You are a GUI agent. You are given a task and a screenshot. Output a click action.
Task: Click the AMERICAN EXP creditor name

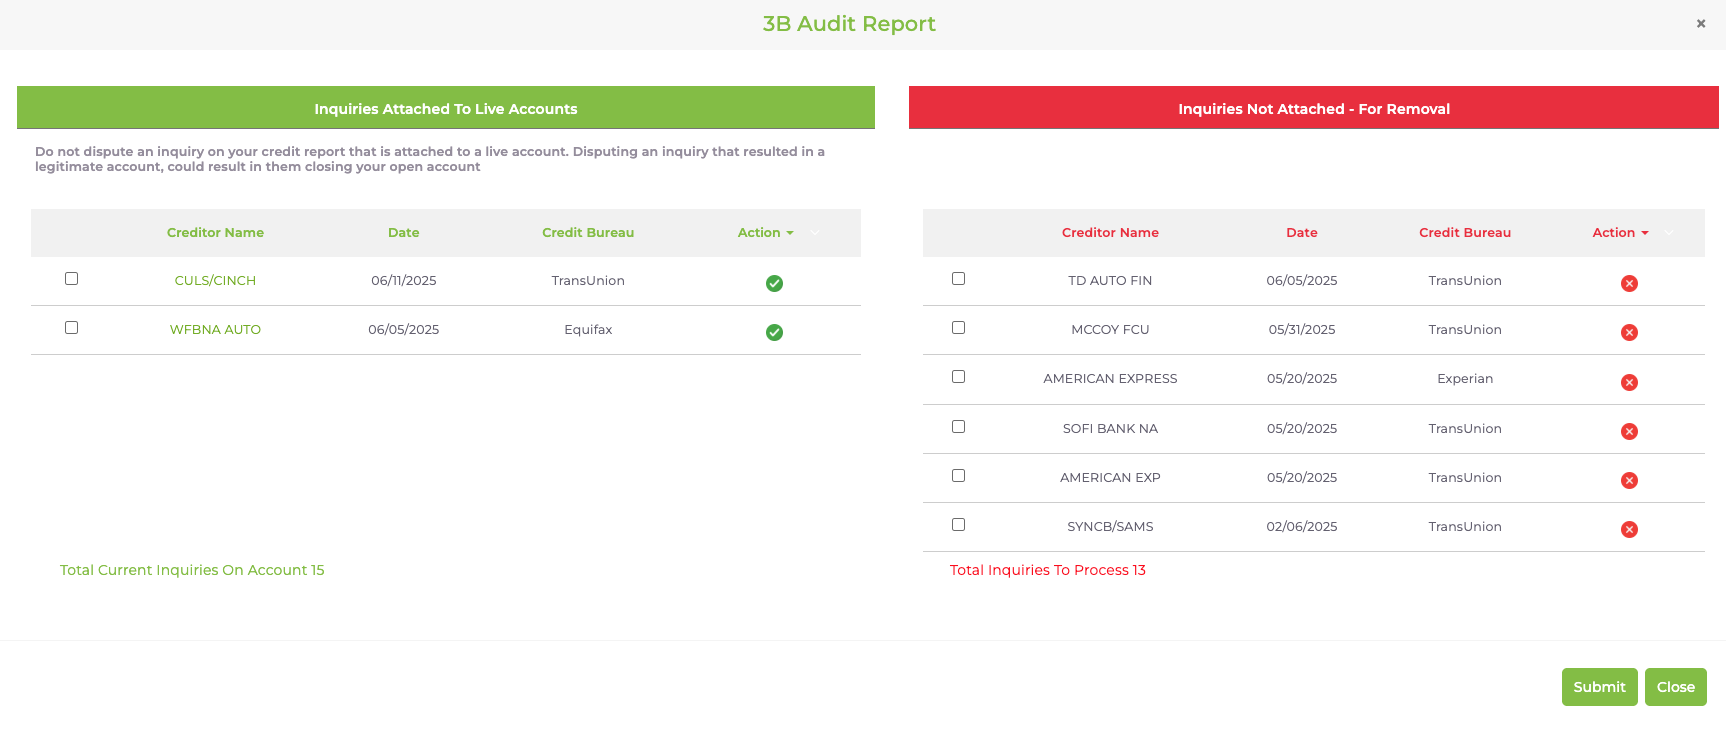1110,478
